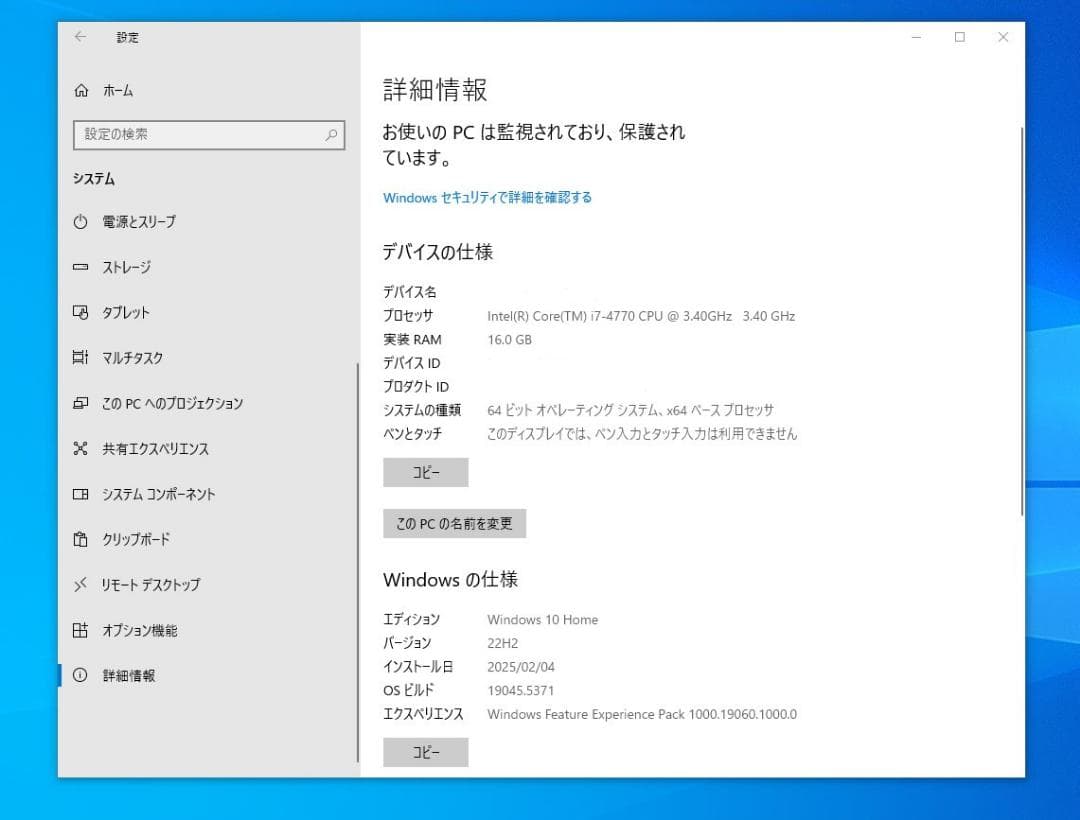Screen dimensions: 1080x820
Task: Select 詳細情報 in the sidebar
Action: pyautogui.click(x=130, y=675)
